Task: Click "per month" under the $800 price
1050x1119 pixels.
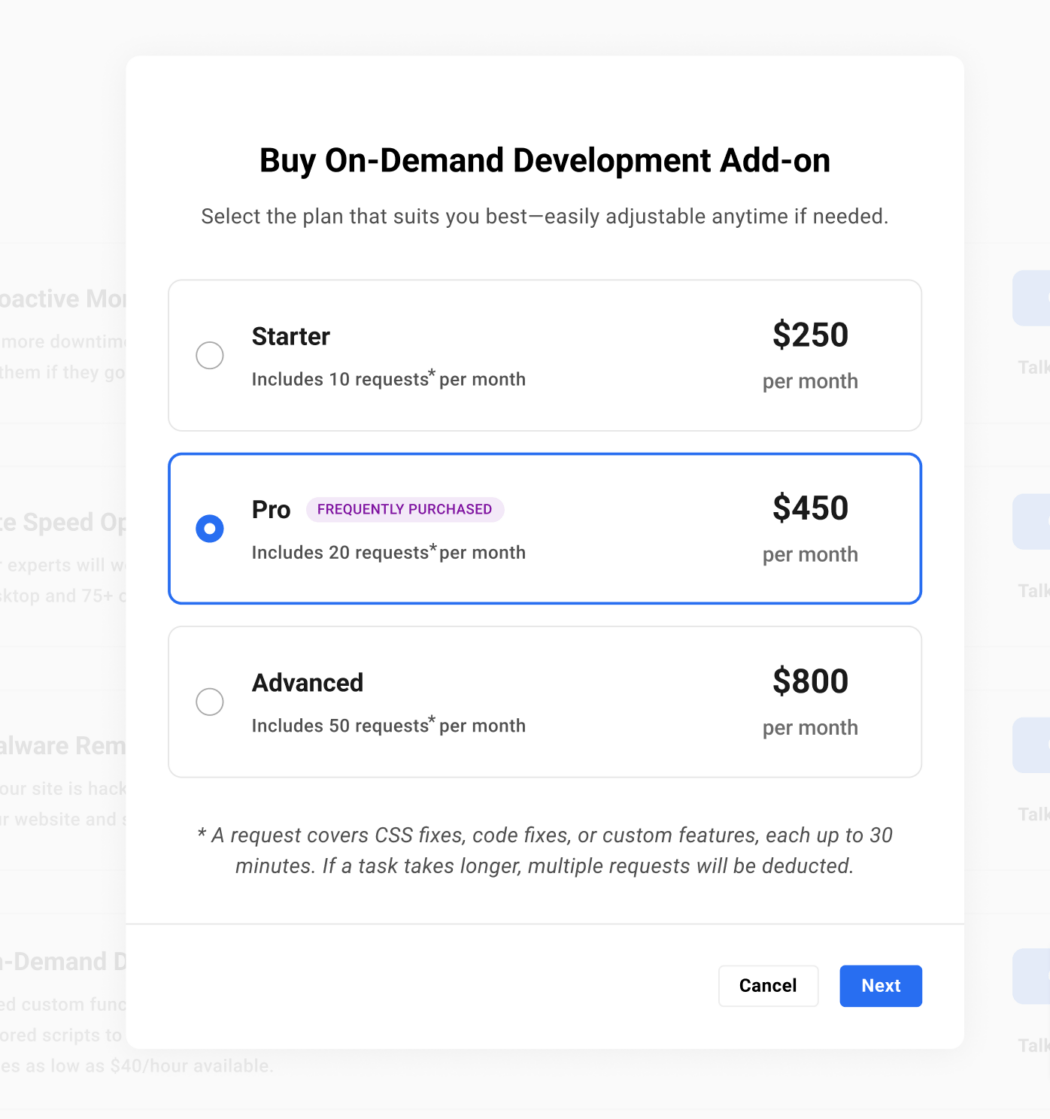Action: [x=810, y=728]
